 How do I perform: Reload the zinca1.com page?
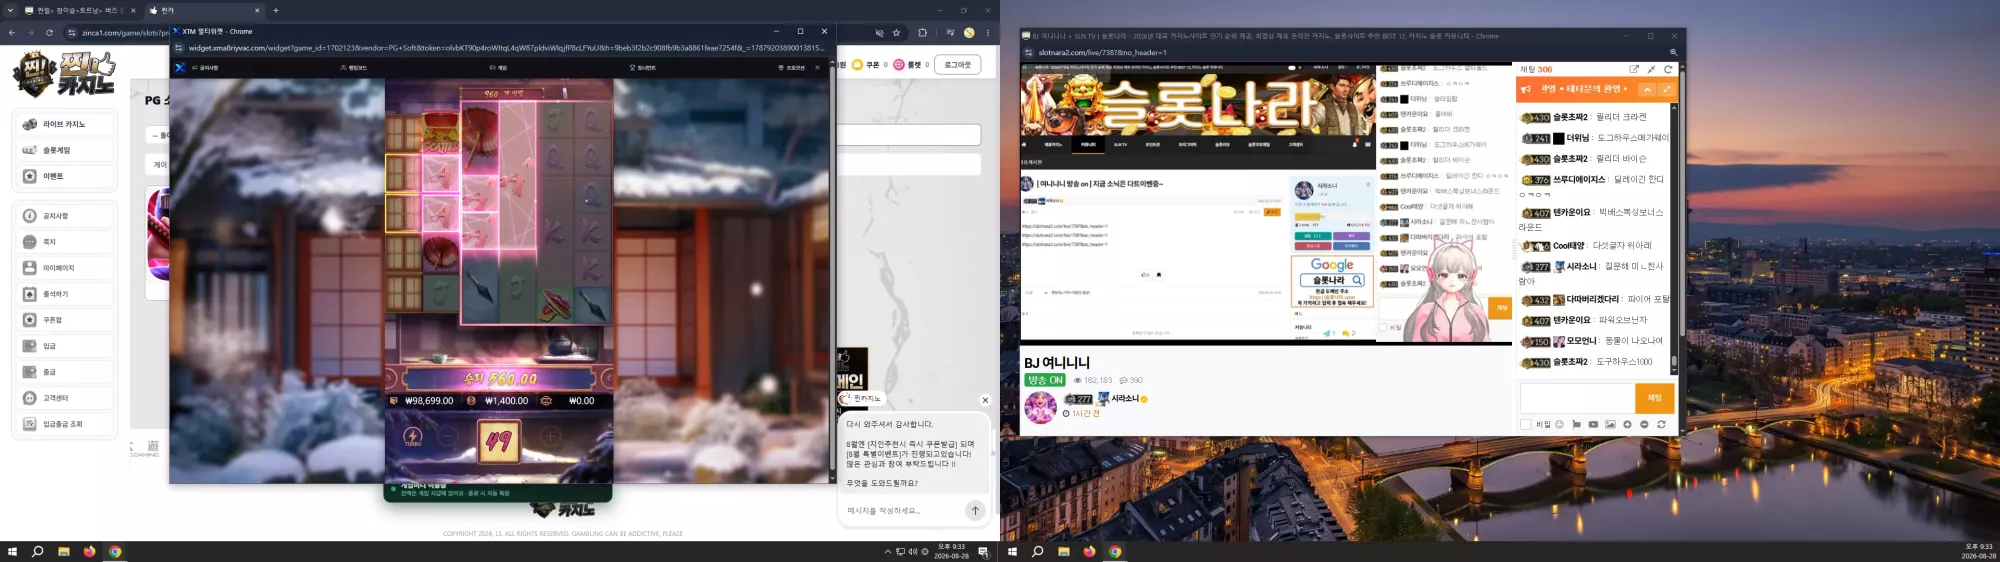pyautogui.click(x=49, y=33)
